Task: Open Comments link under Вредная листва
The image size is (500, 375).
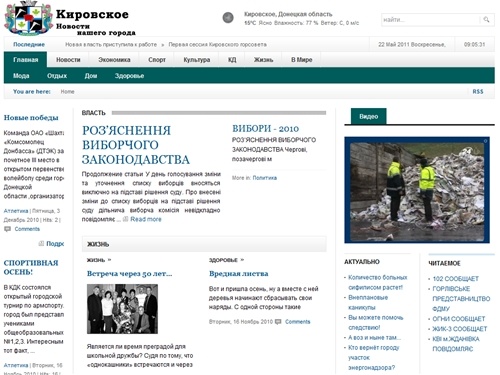Action: (298, 322)
